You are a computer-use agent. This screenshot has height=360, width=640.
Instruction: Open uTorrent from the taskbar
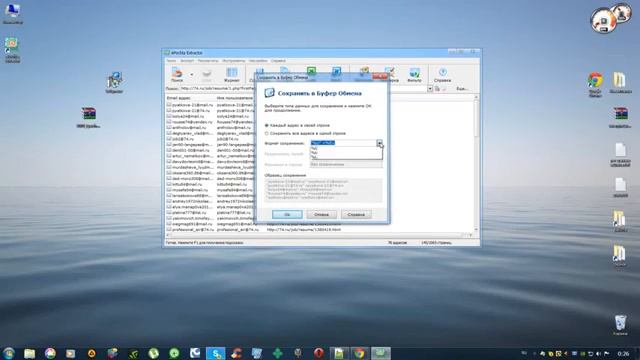[153, 353]
